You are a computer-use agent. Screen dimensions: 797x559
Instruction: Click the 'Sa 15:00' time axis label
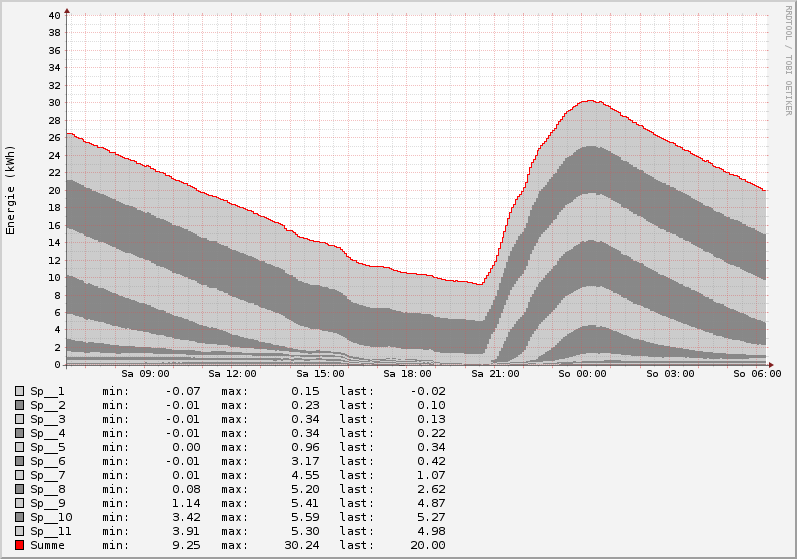320,374
